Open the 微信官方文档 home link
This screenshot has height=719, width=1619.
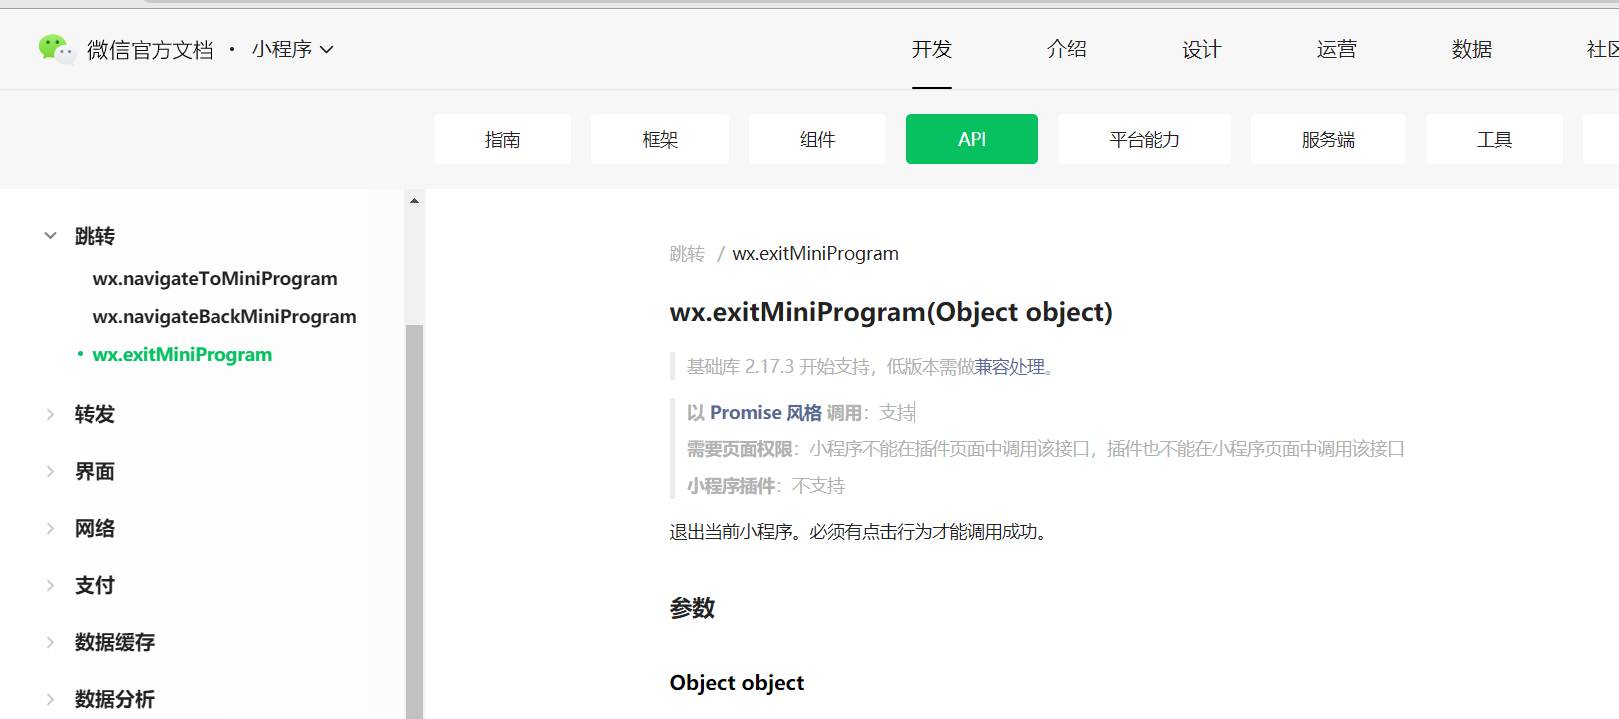point(150,49)
